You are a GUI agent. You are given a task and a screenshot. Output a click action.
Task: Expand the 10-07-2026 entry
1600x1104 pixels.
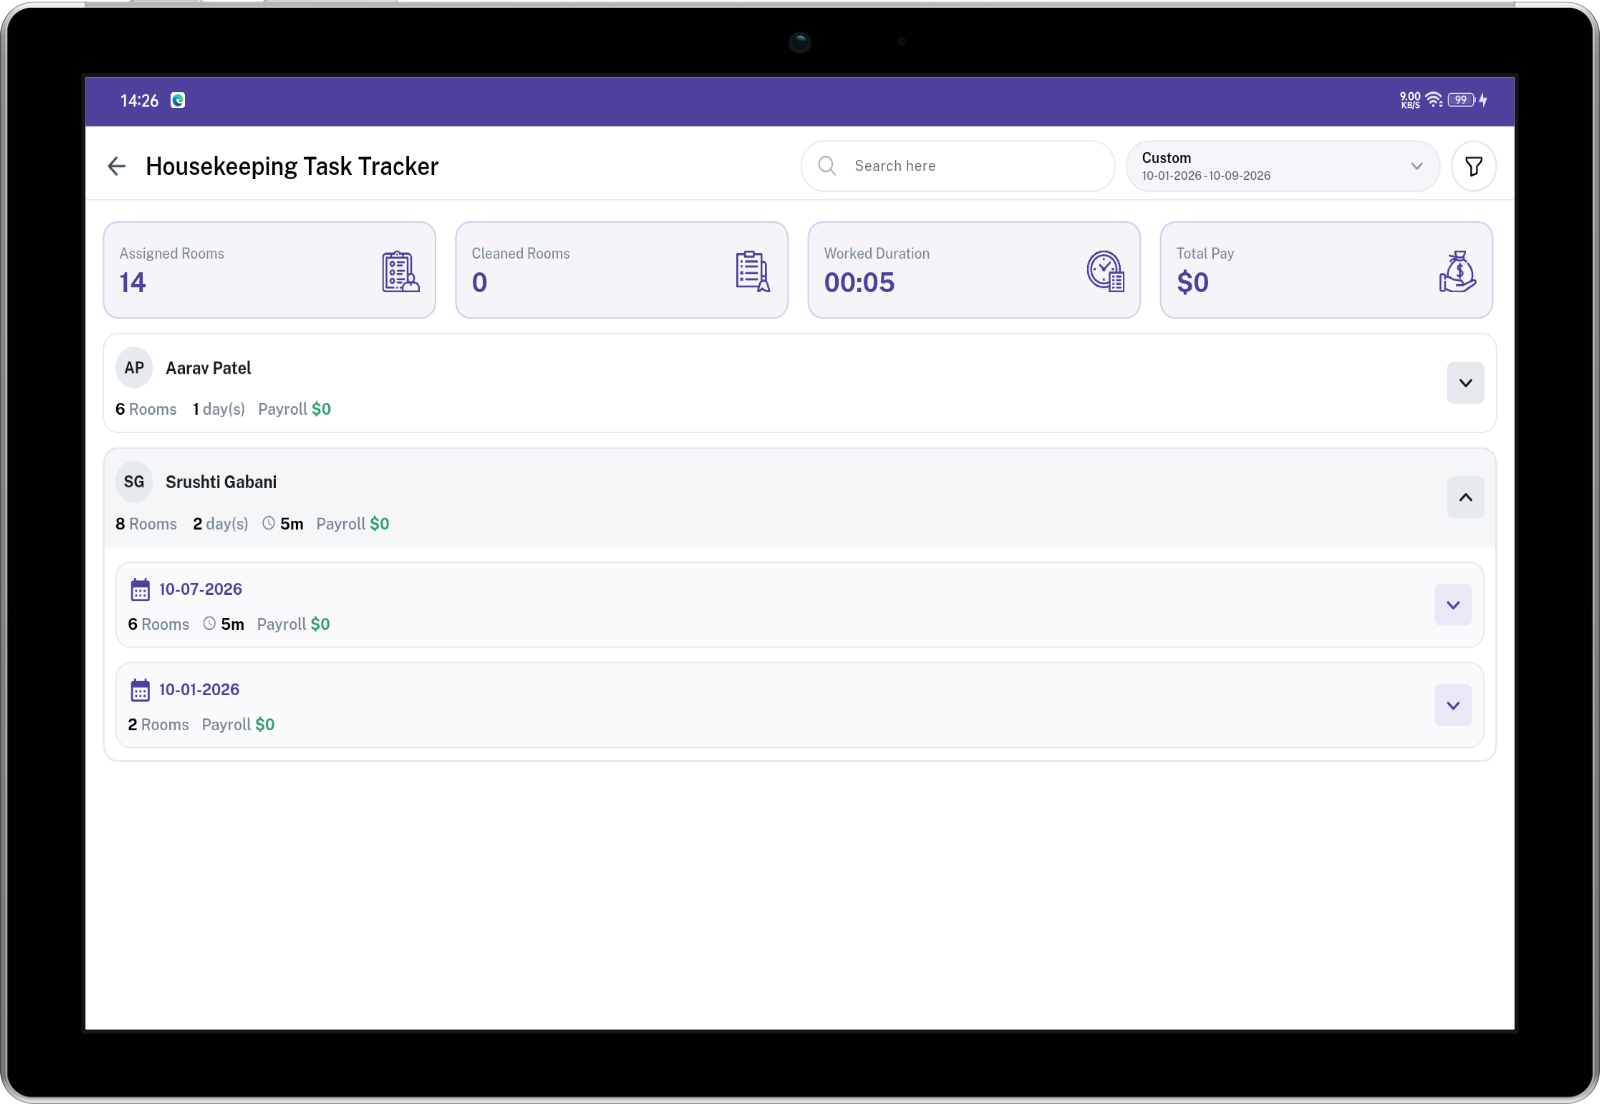pos(1453,605)
